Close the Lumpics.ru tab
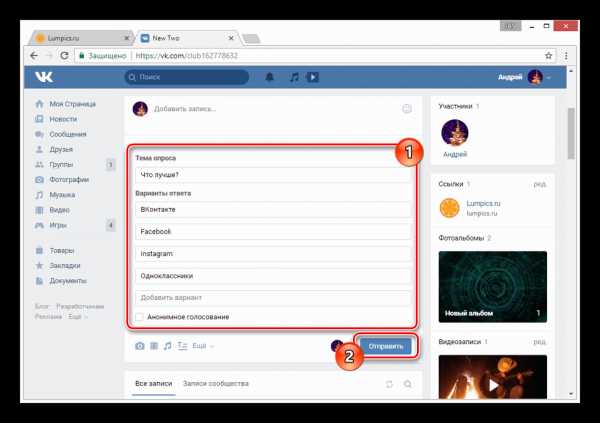This screenshot has width=600, height=423. coord(127,38)
